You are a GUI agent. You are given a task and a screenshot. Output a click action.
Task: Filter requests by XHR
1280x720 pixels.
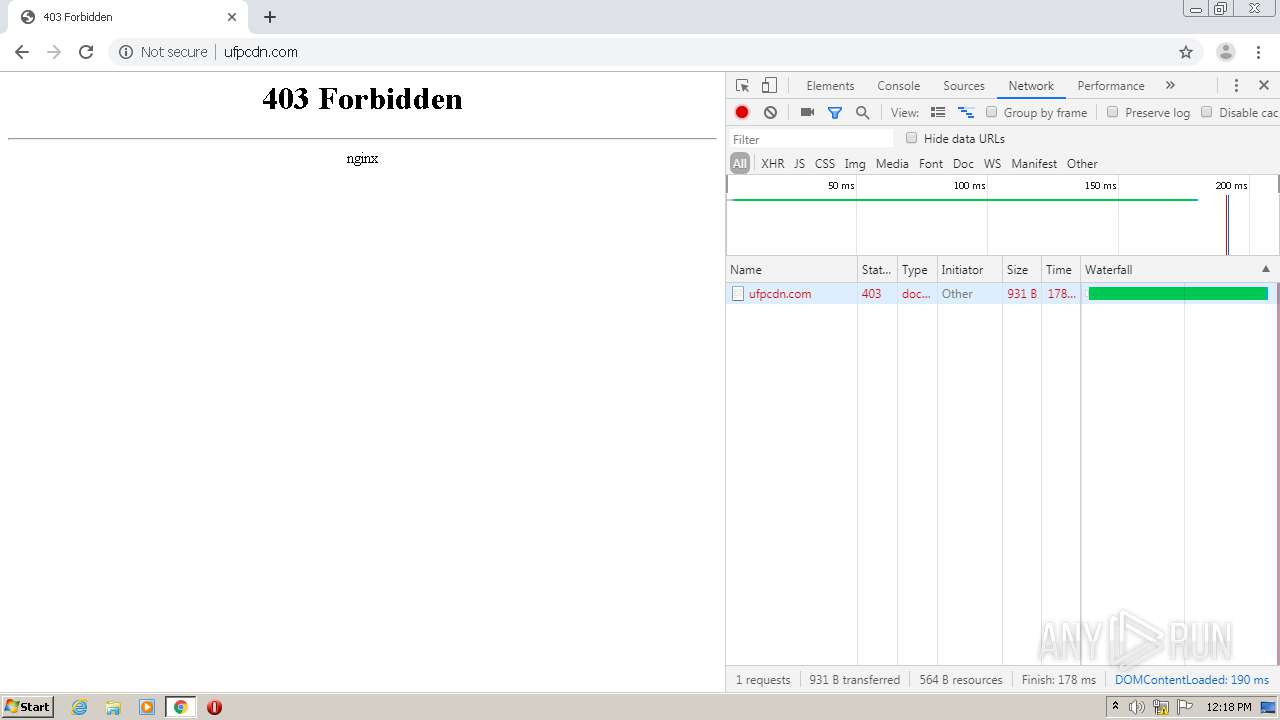[x=773, y=164]
